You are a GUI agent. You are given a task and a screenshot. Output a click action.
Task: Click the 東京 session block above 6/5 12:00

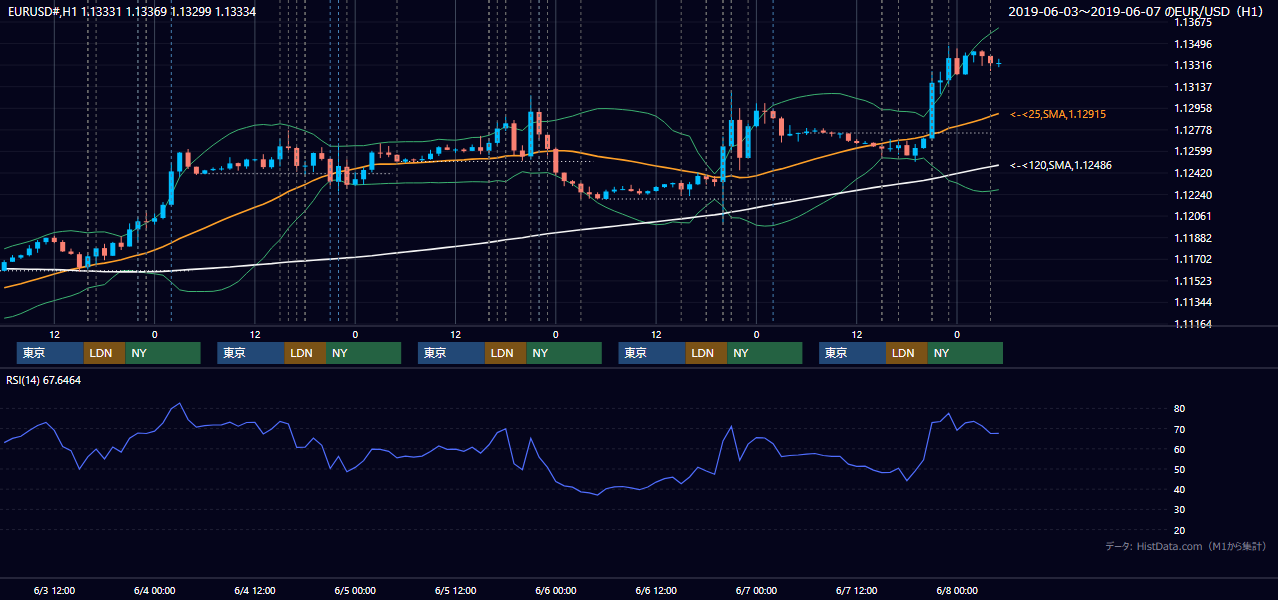(451, 353)
